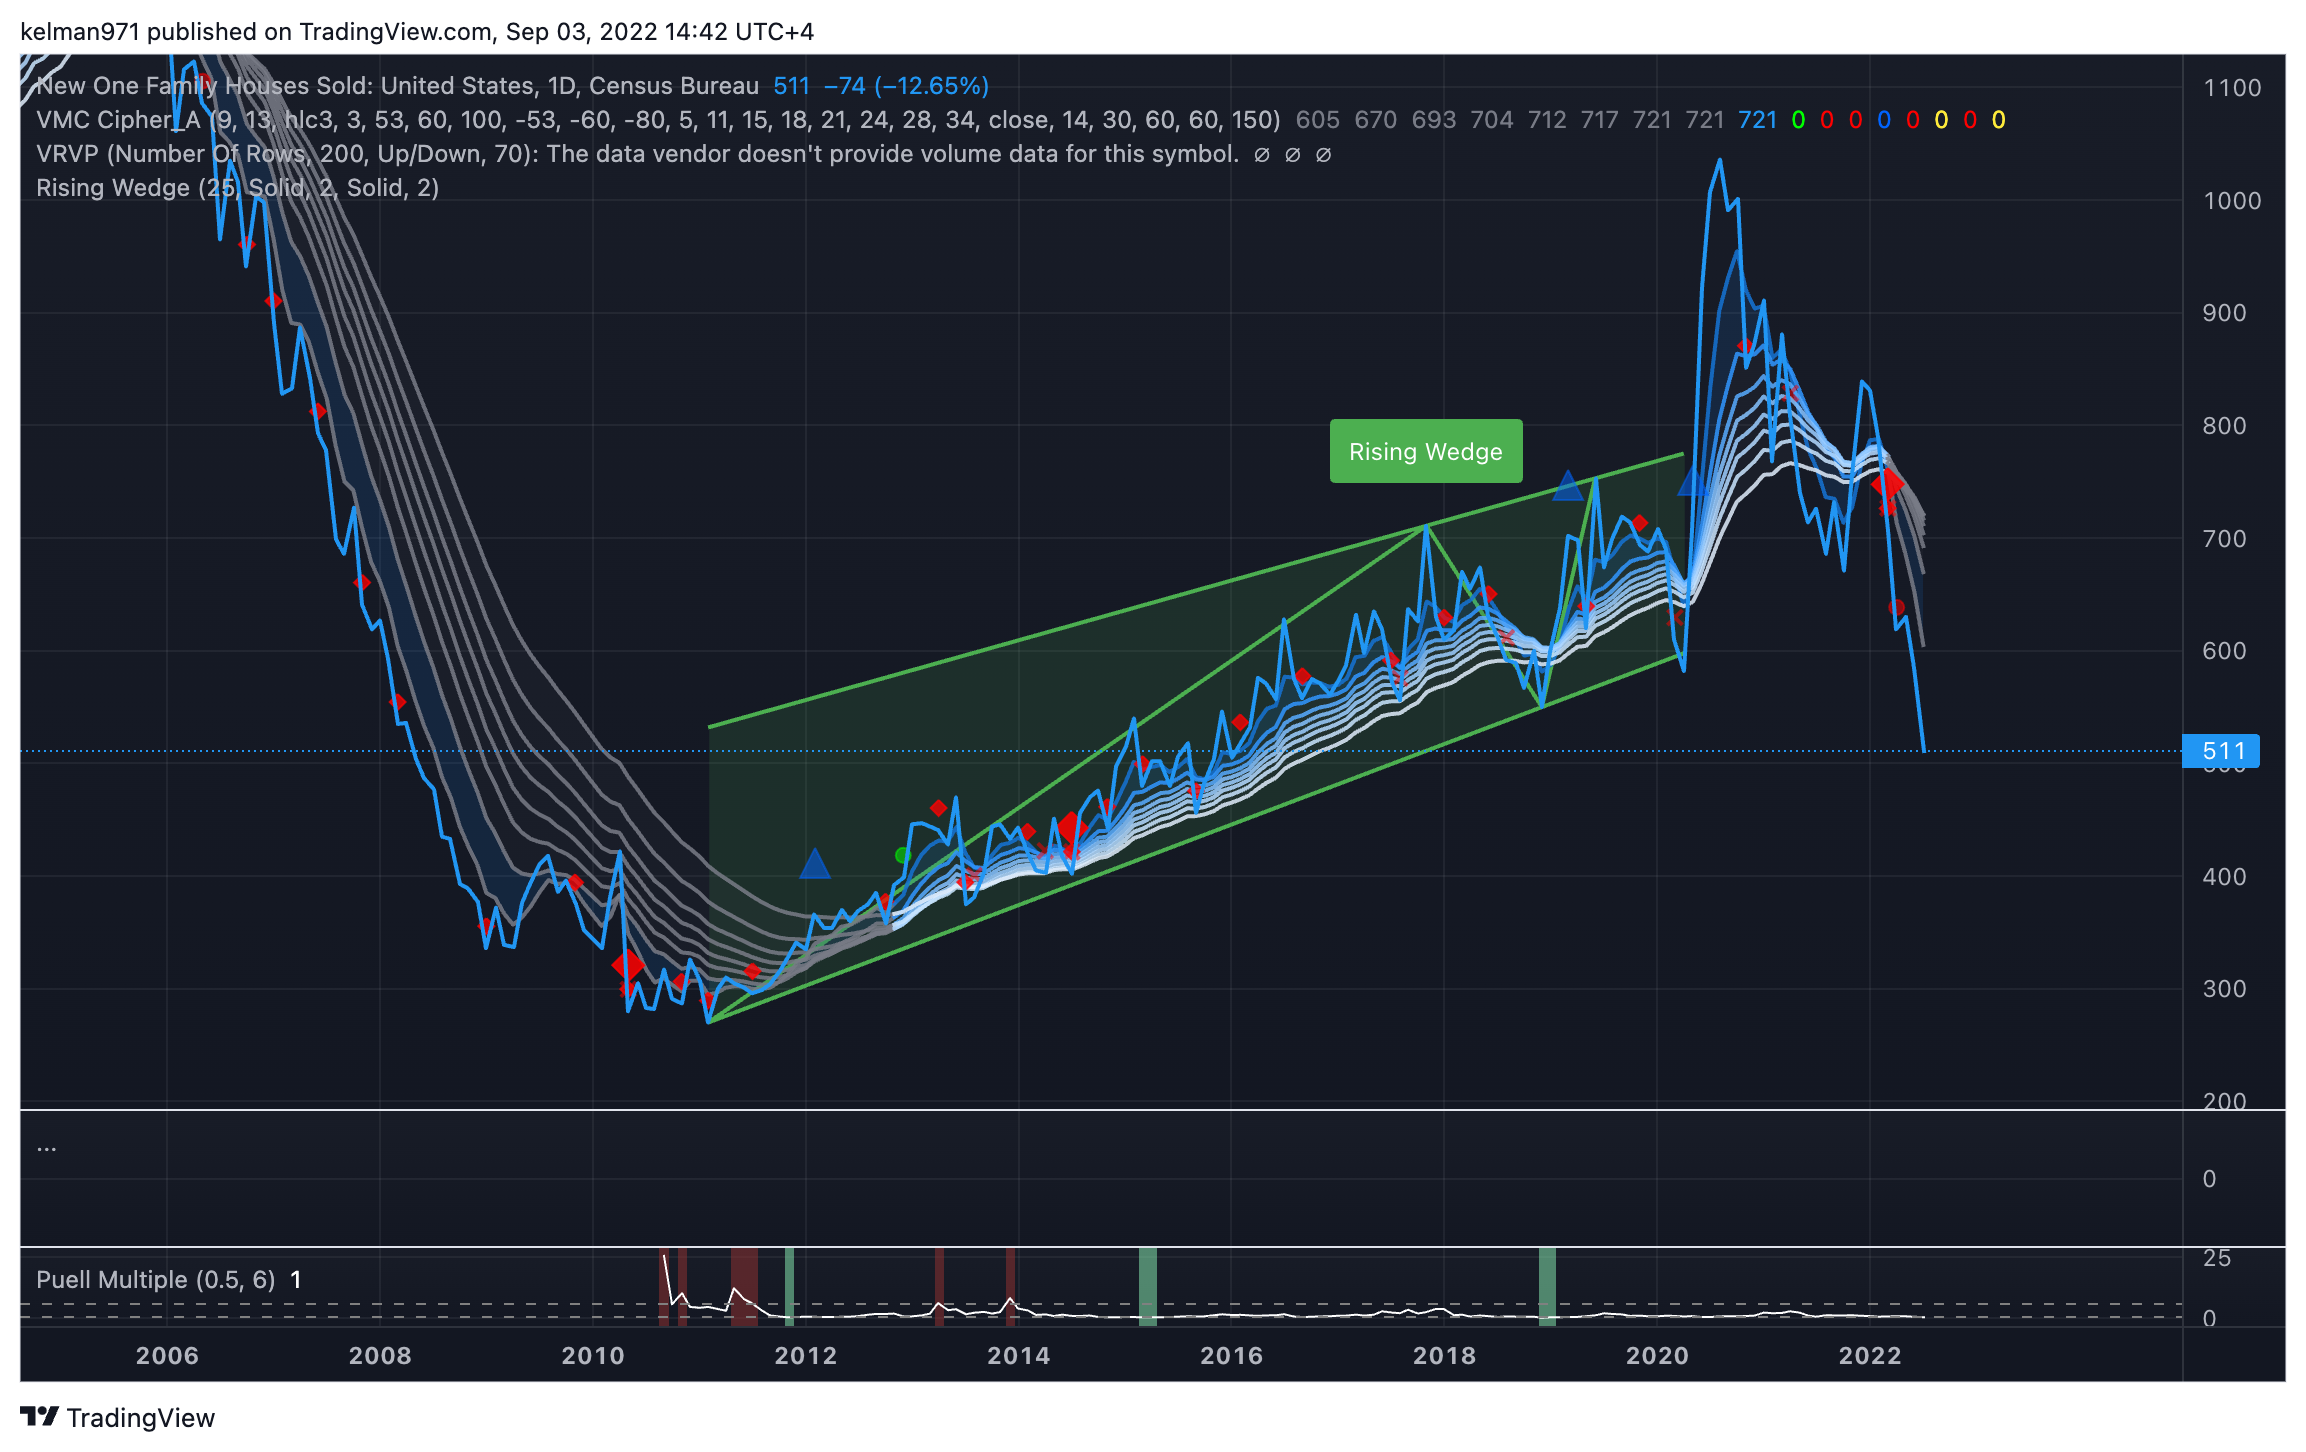The height and width of the screenshot is (1452, 2306).
Task: Click the green Puell bar near 2015
Action: click(1148, 1287)
